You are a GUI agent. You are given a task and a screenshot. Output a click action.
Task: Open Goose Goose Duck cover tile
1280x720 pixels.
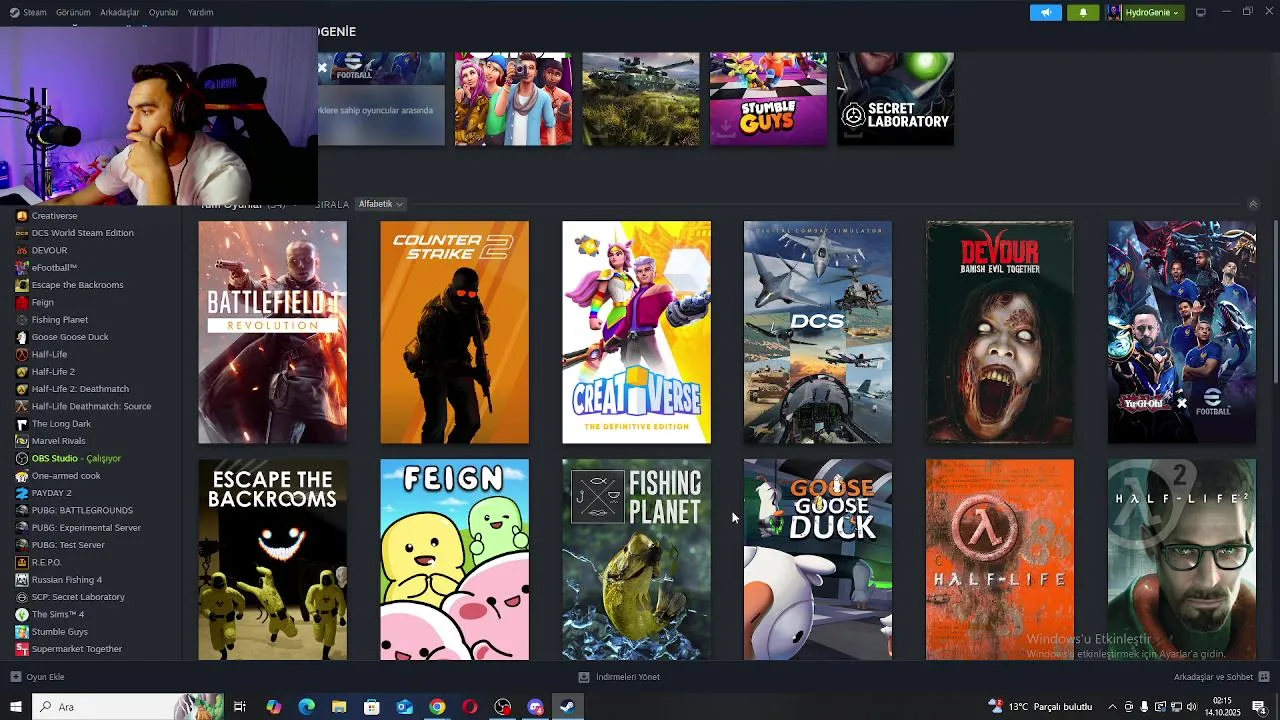pyautogui.click(x=818, y=560)
